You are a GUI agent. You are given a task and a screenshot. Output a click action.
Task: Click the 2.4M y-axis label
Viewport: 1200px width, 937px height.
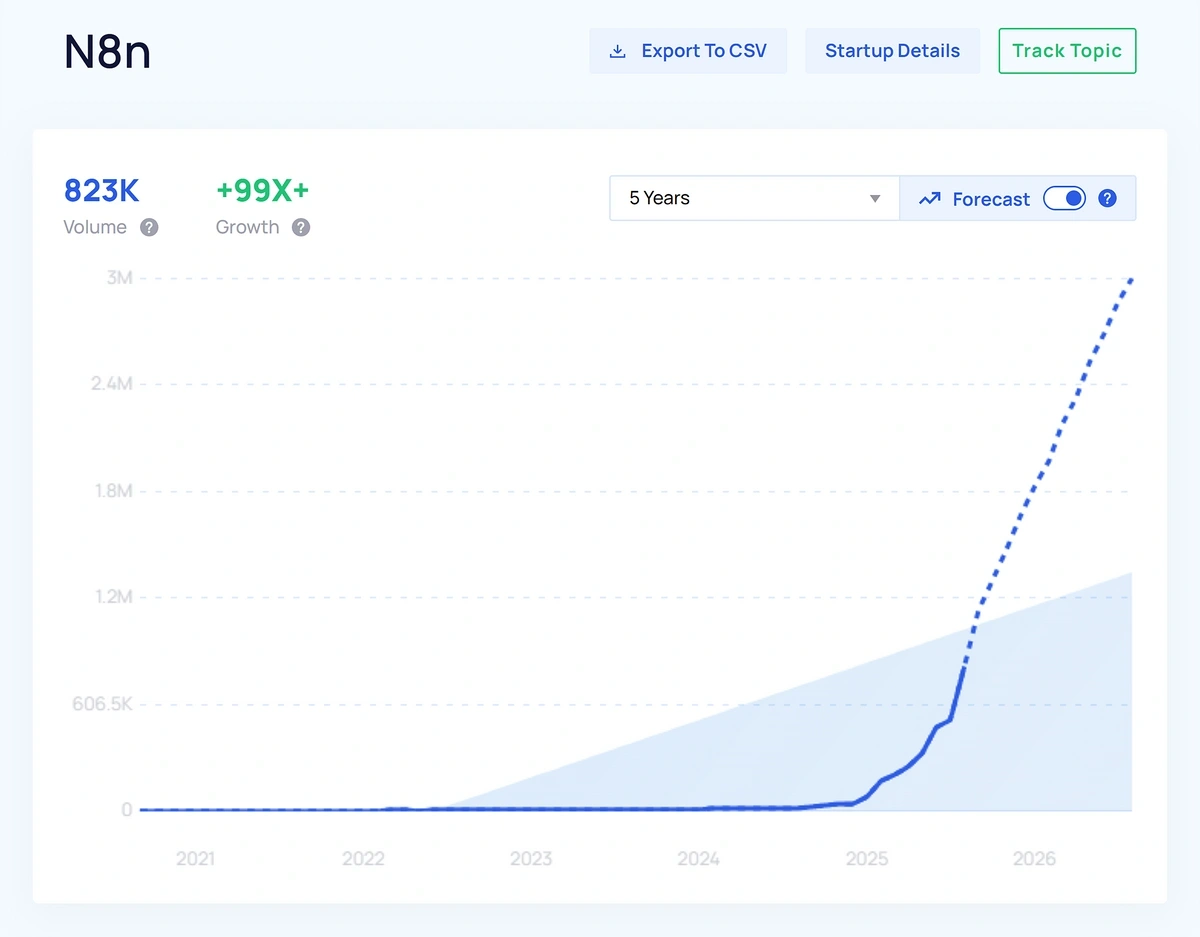click(111, 384)
